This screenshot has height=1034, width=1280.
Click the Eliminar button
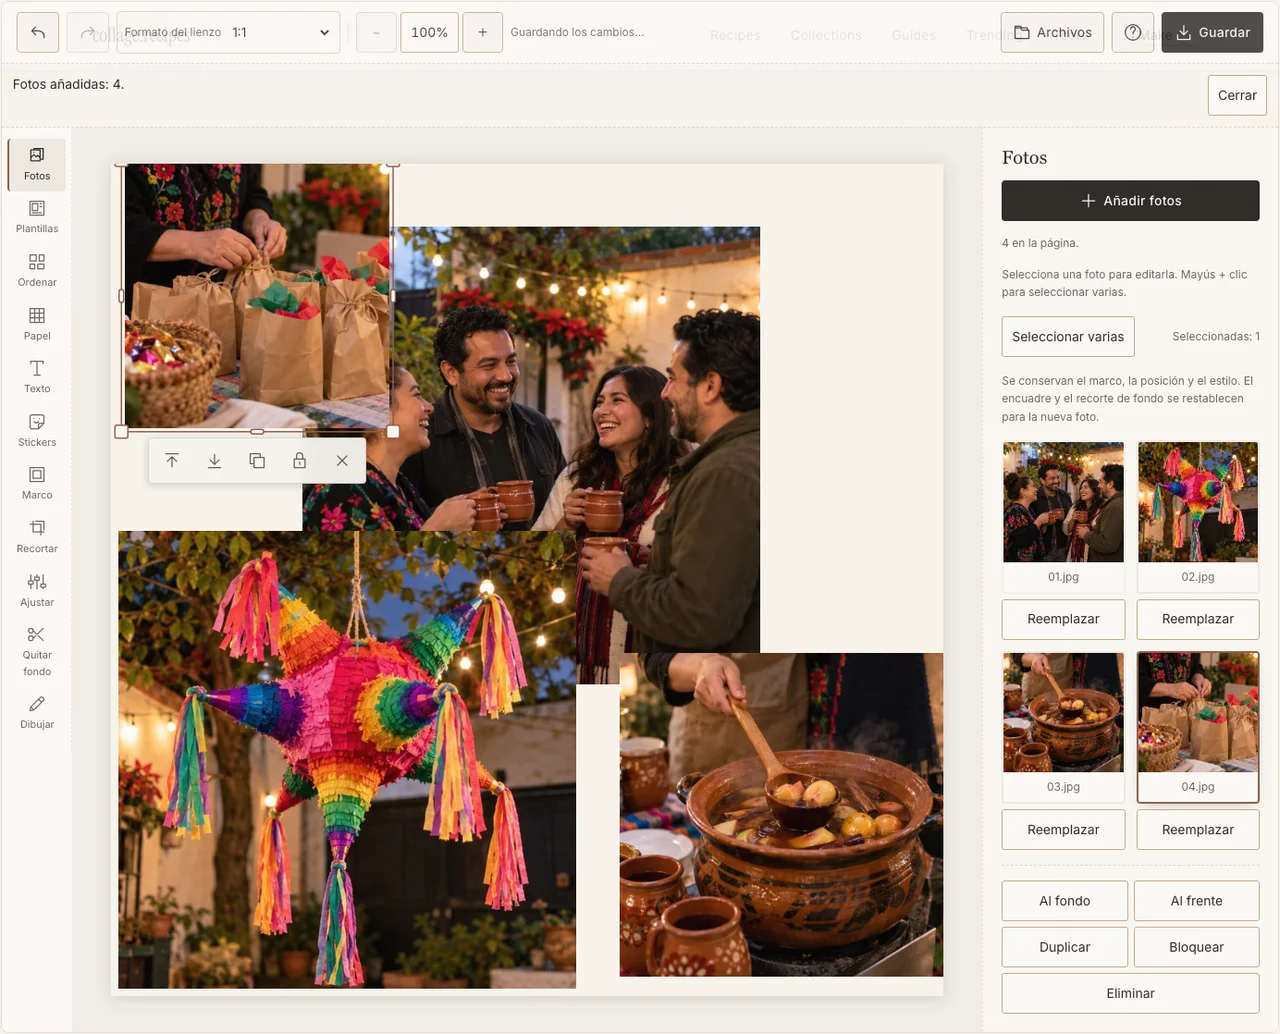tap(1131, 993)
